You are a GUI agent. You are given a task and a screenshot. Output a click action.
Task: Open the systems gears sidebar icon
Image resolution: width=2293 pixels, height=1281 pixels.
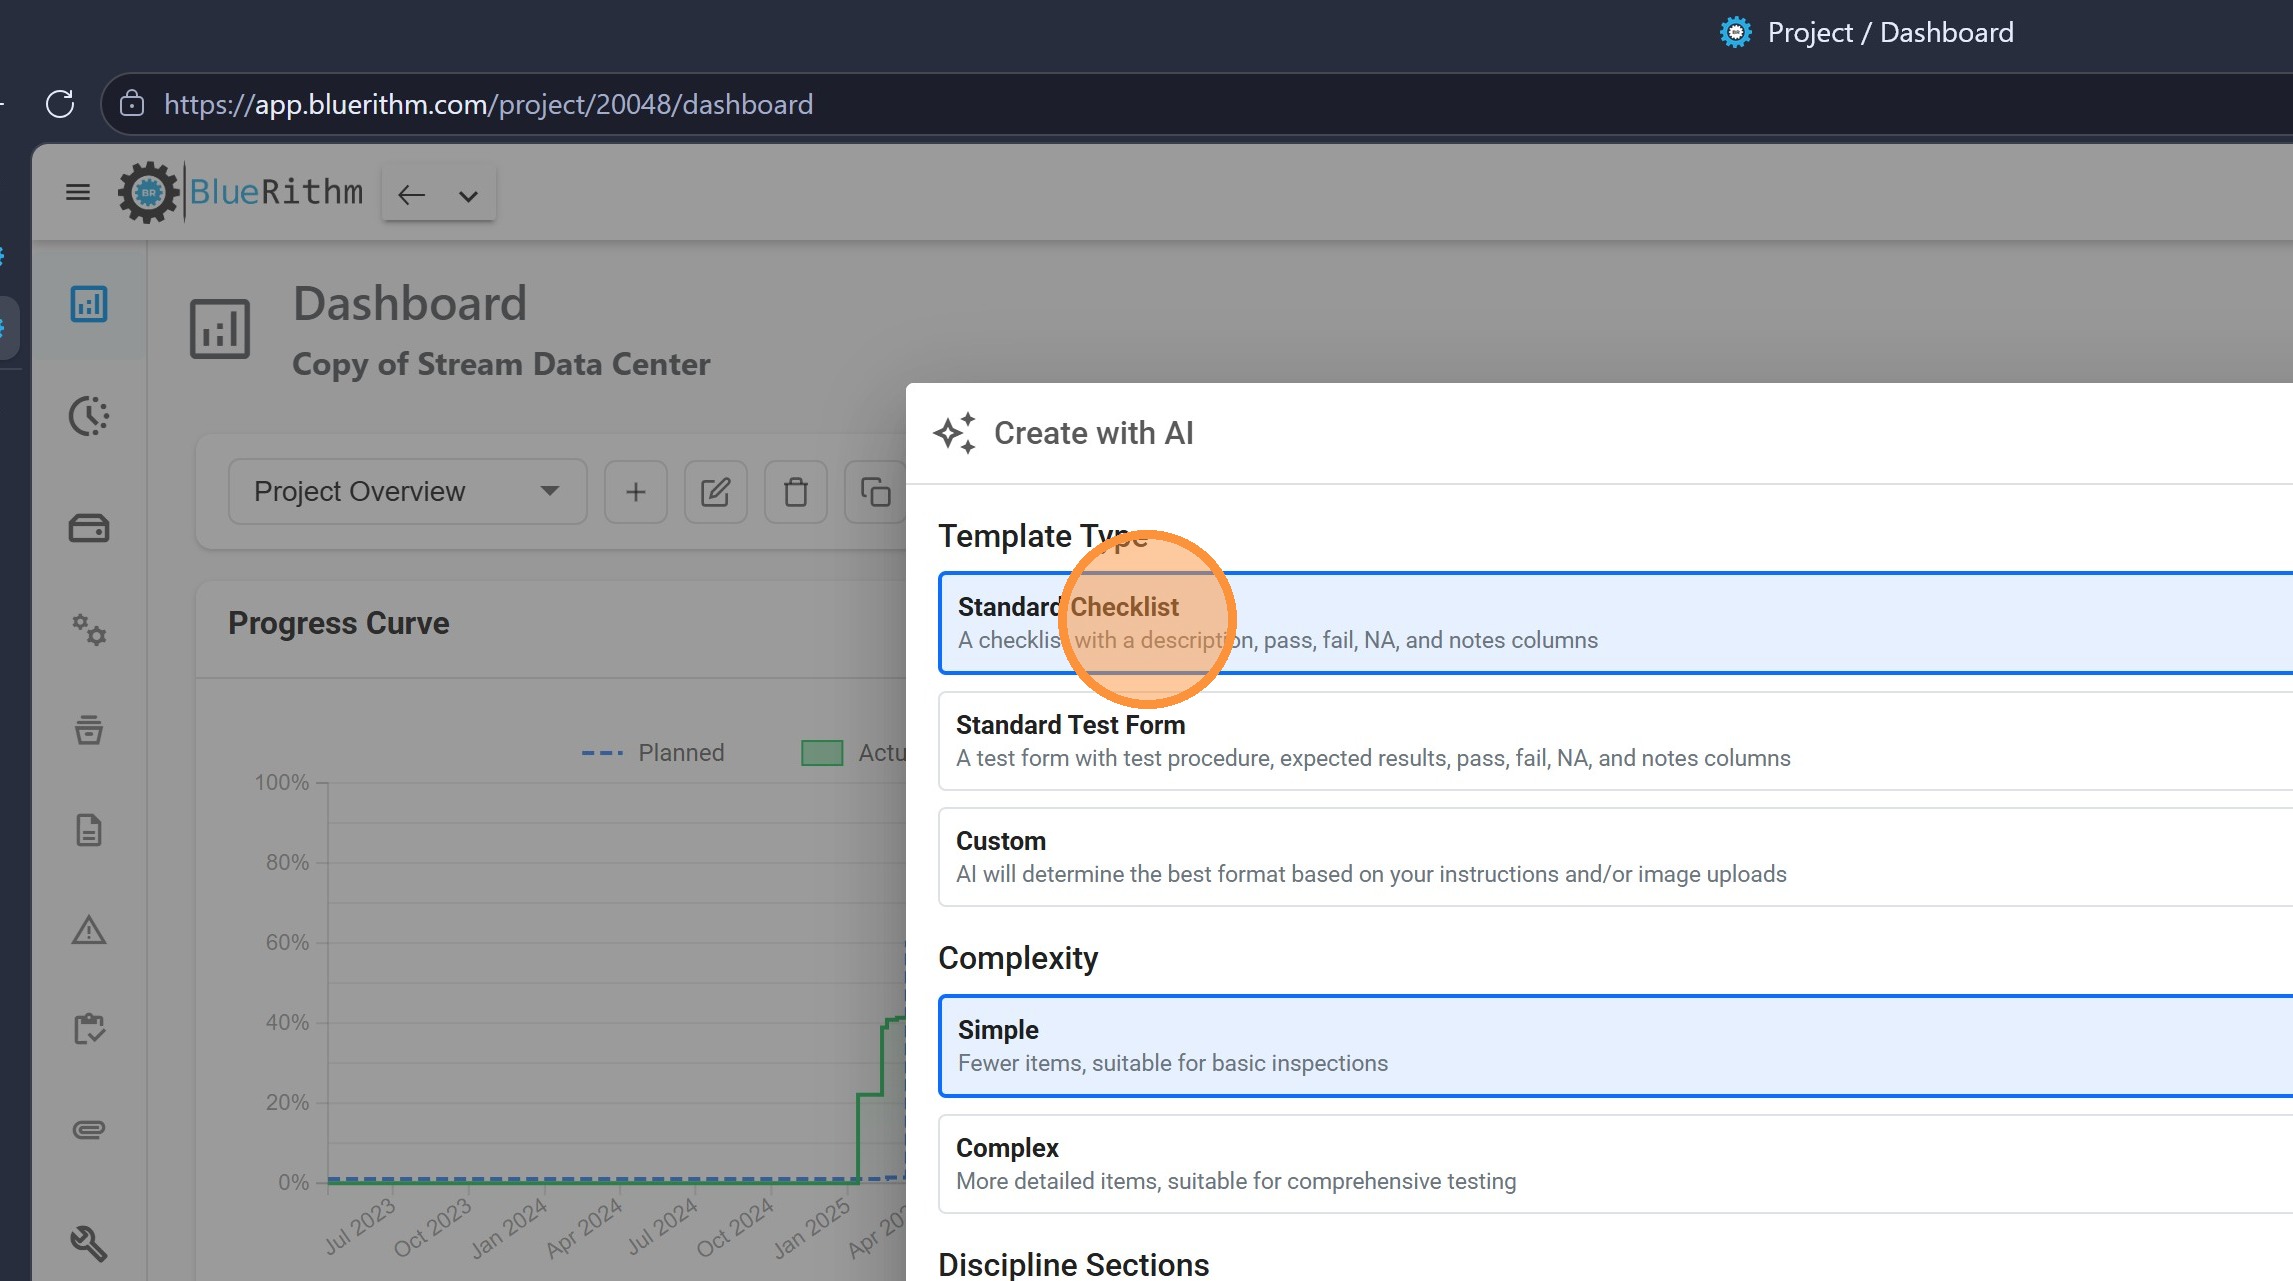click(x=89, y=629)
